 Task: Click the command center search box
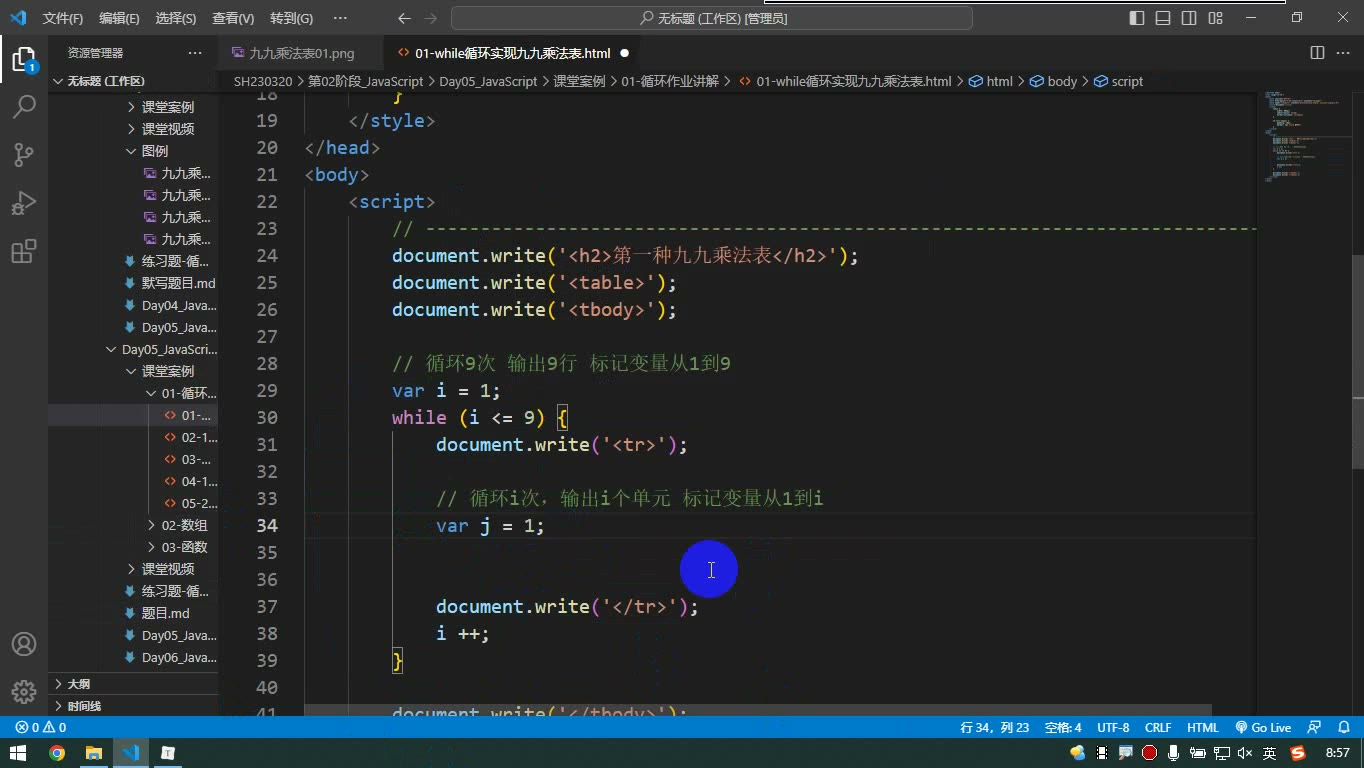(x=712, y=18)
